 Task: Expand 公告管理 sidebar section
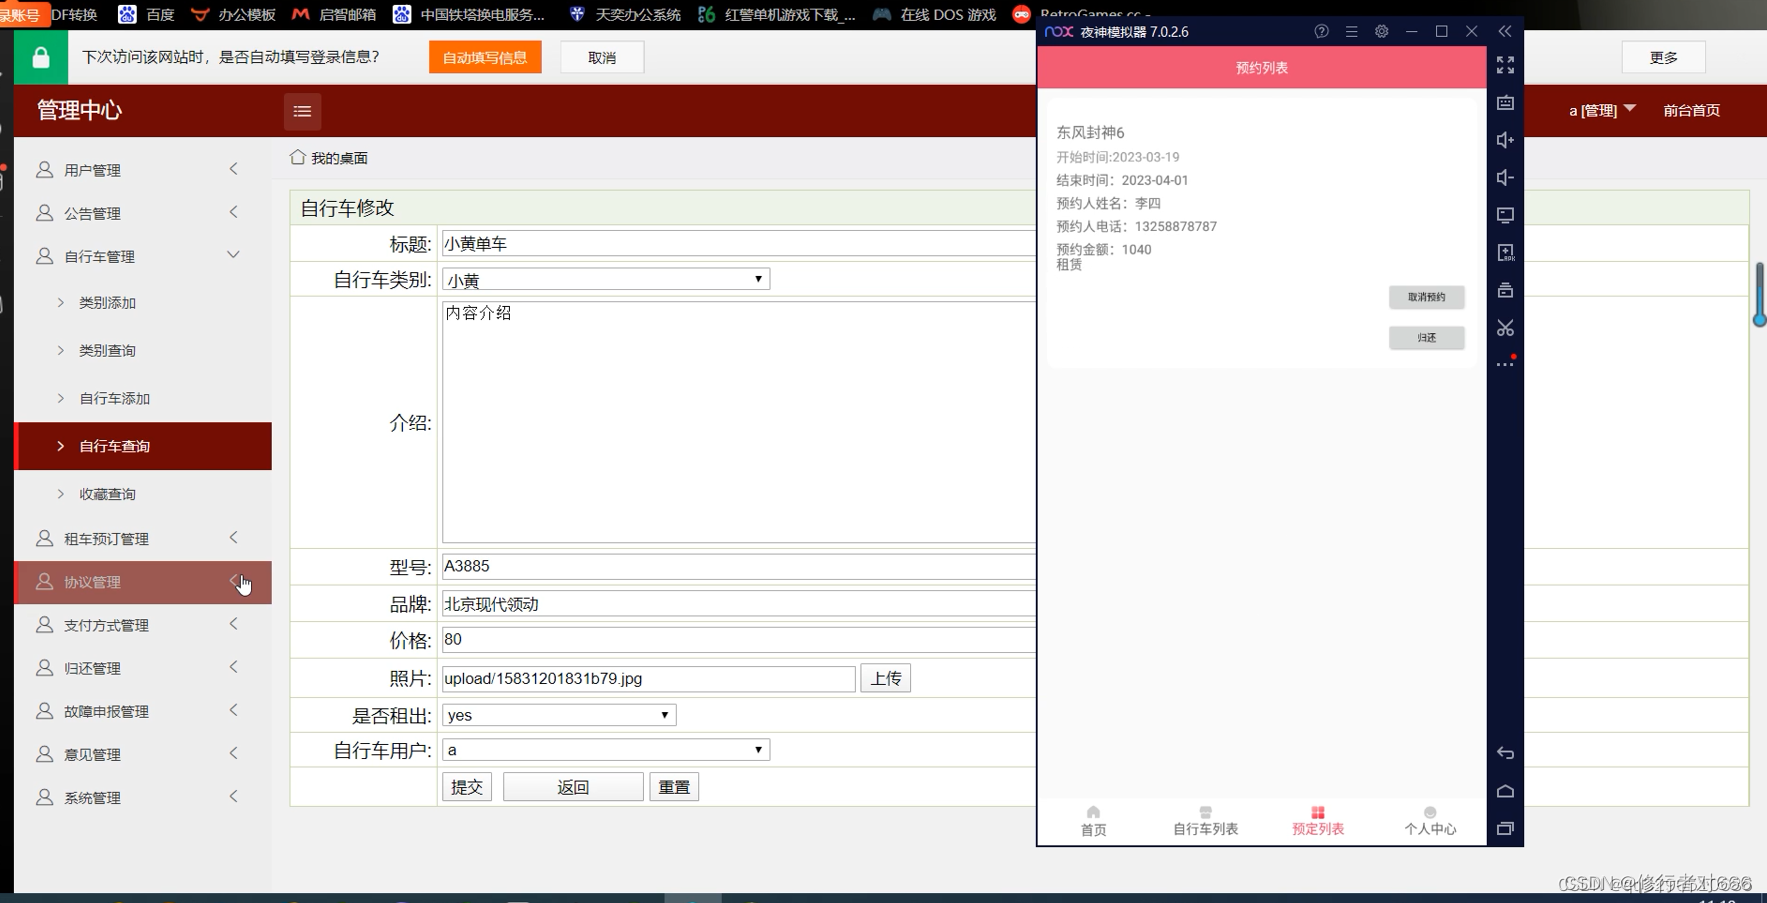coord(143,213)
